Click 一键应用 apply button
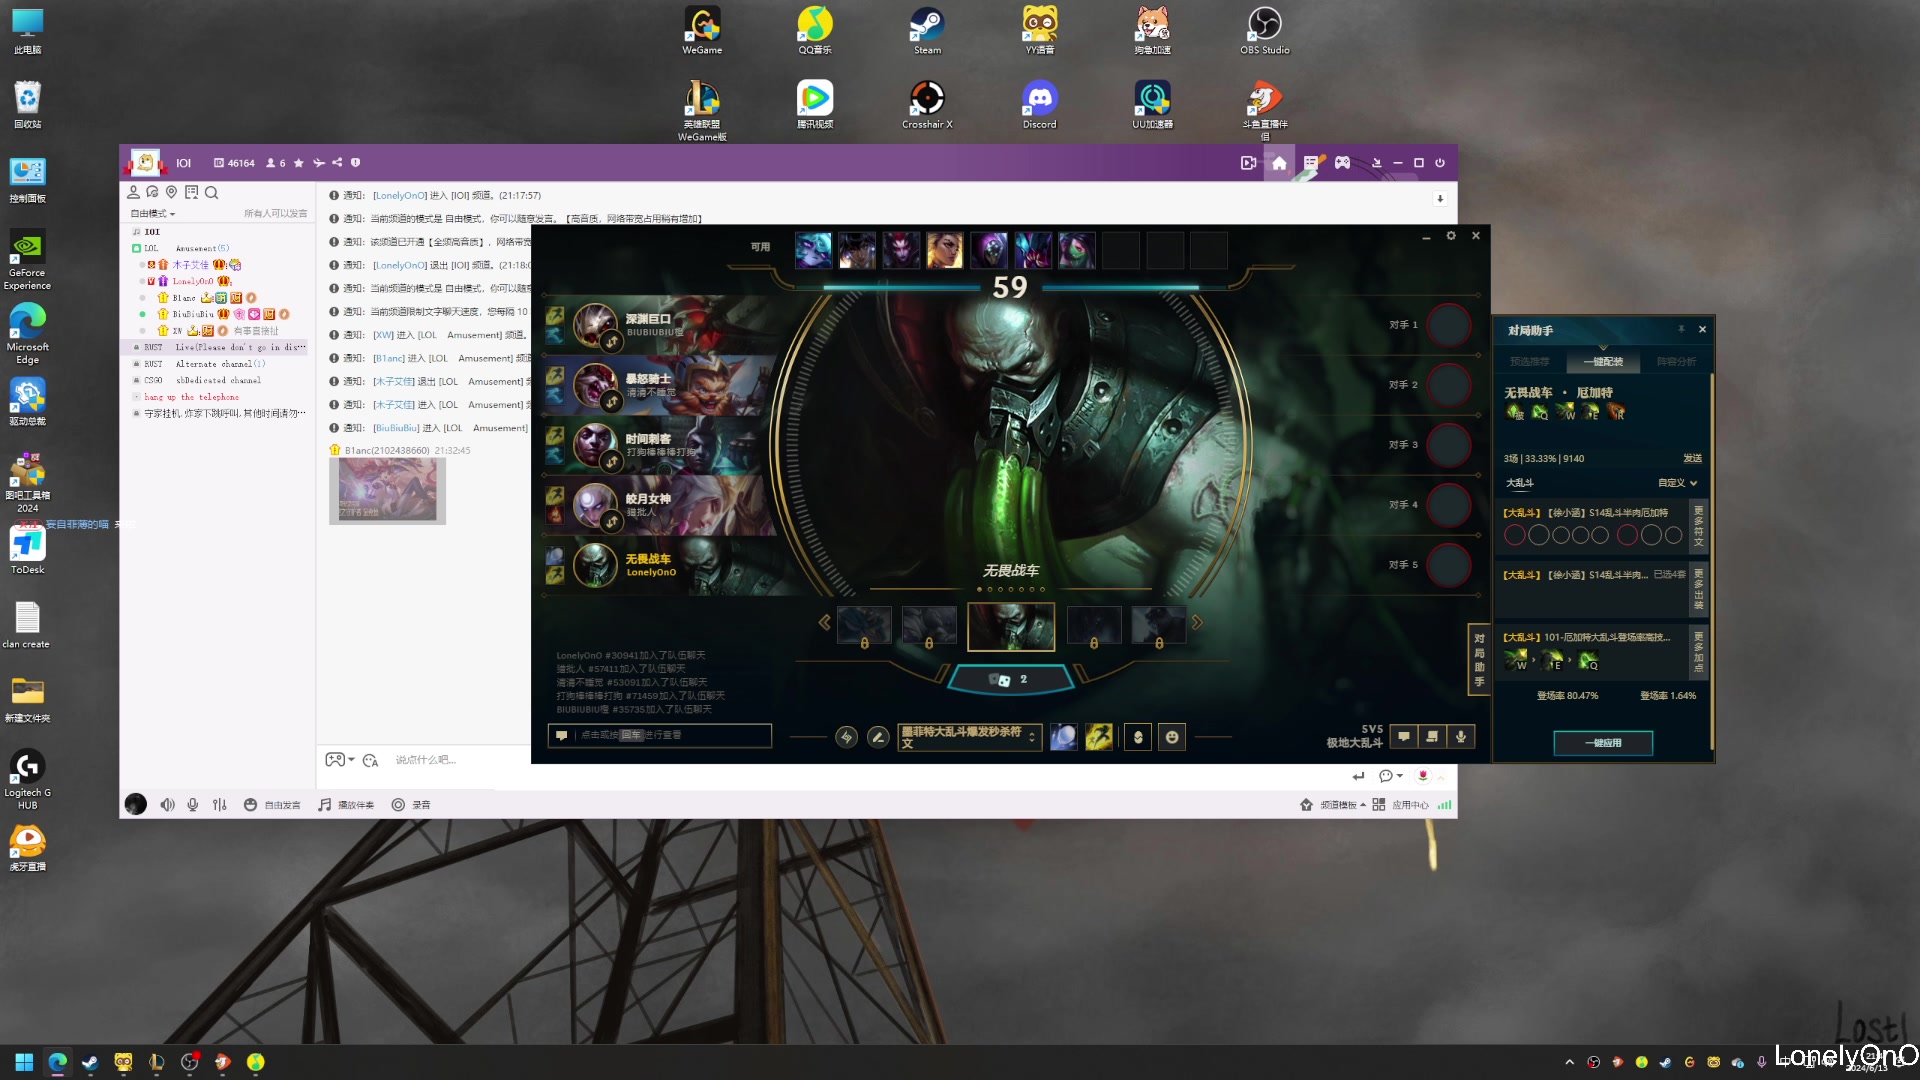The width and height of the screenshot is (1920, 1080). pos(1603,743)
